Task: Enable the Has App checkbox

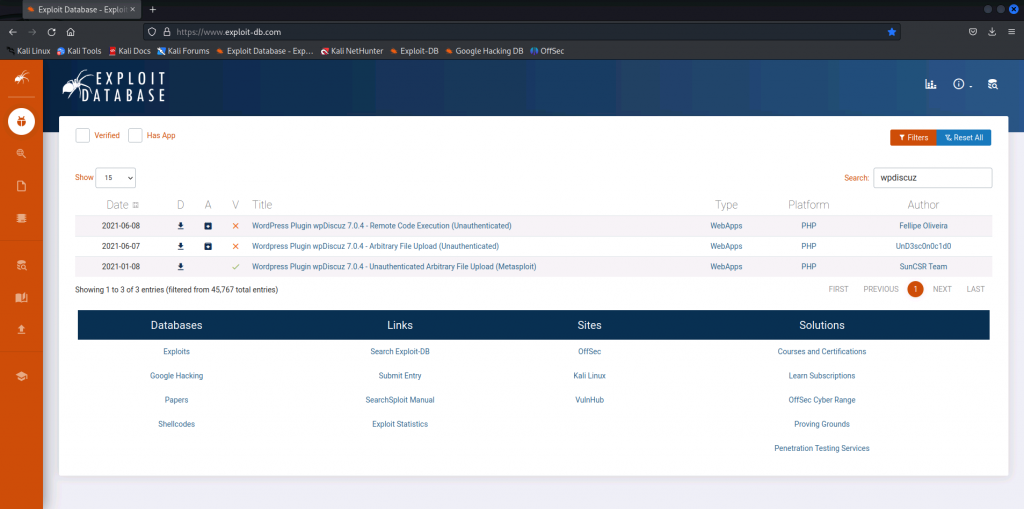Action: tap(135, 135)
